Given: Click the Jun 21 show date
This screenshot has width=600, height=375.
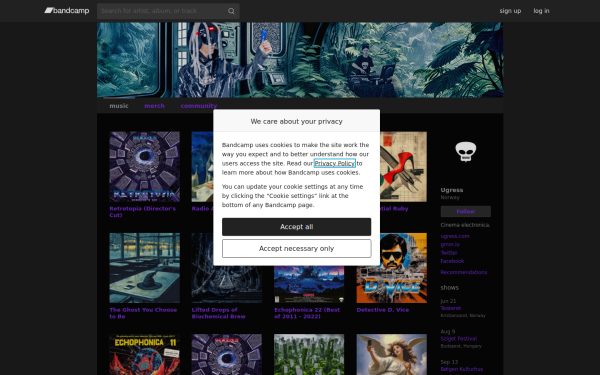Looking at the screenshot, I should click(448, 301).
